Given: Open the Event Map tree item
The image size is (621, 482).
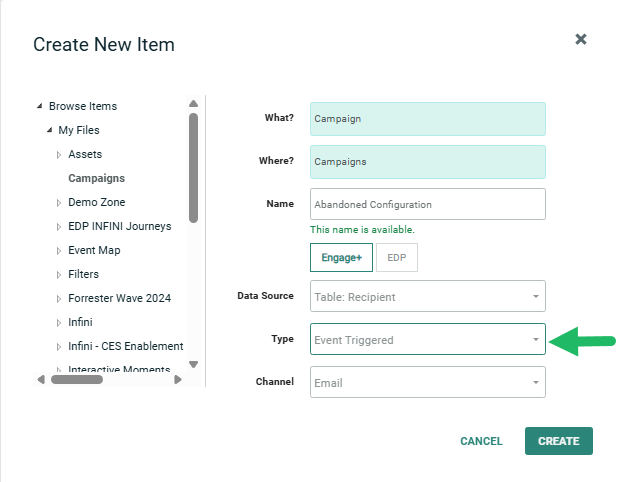Looking at the screenshot, I should [94, 250].
